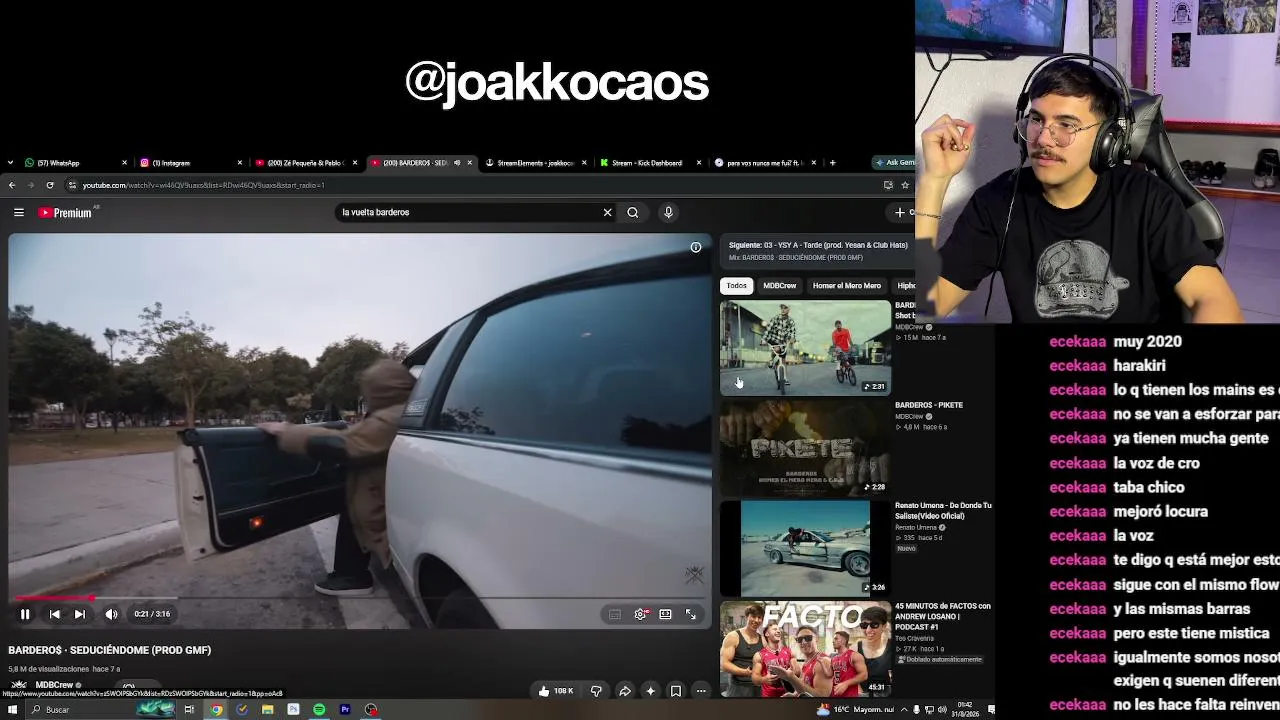Image resolution: width=1280 pixels, height=720 pixels.
Task: Switch player to theater mode
Action: click(665, 614)
